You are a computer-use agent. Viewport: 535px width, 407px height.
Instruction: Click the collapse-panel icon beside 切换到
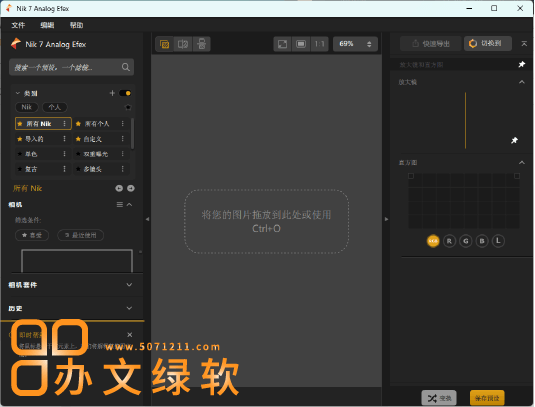[524, 44]
